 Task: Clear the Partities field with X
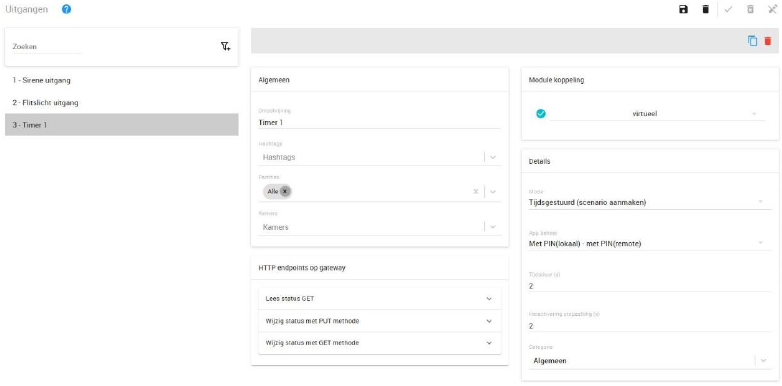(x=476, y=192)
